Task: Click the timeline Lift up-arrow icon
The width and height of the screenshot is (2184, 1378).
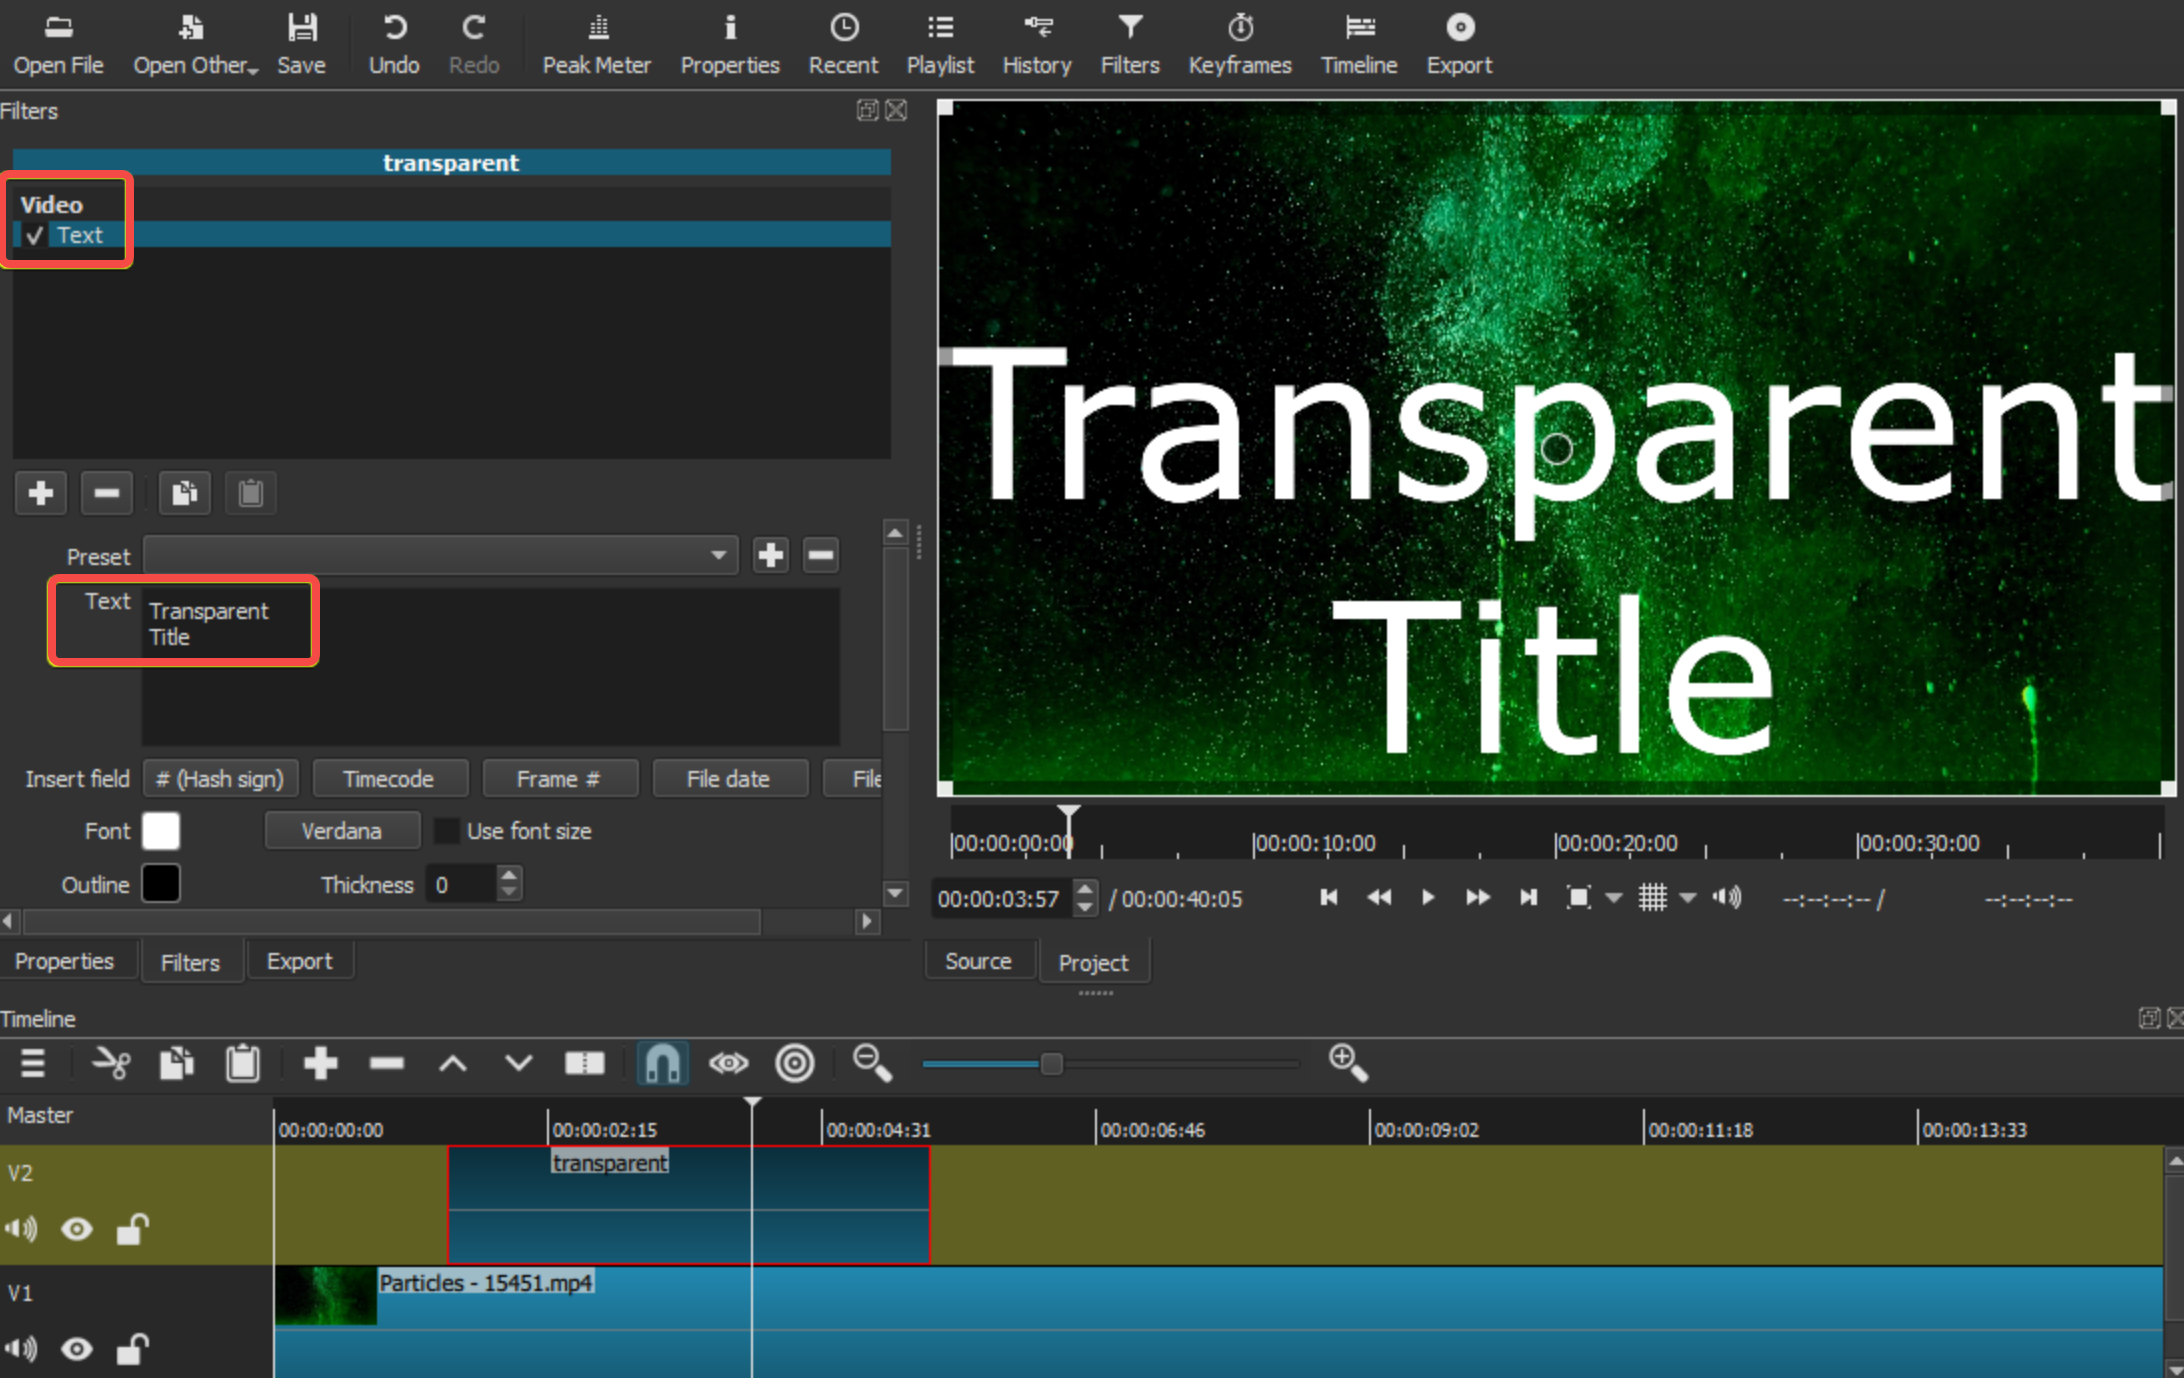Action: (453, 1063)
